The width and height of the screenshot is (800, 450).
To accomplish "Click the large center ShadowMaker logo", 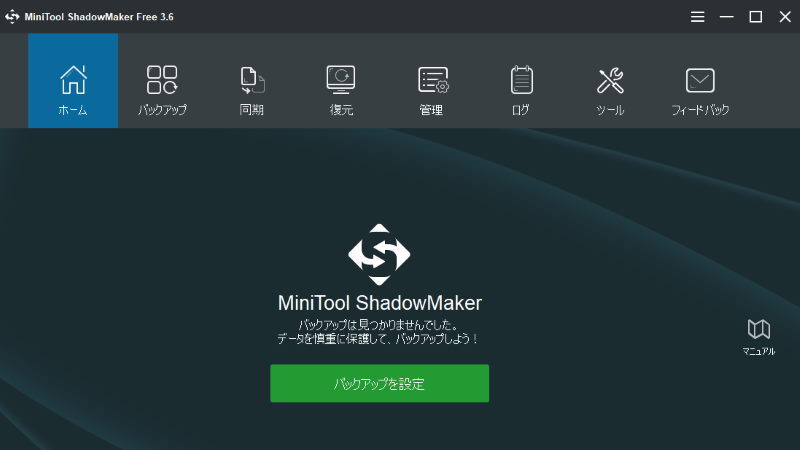I will 379,254.
